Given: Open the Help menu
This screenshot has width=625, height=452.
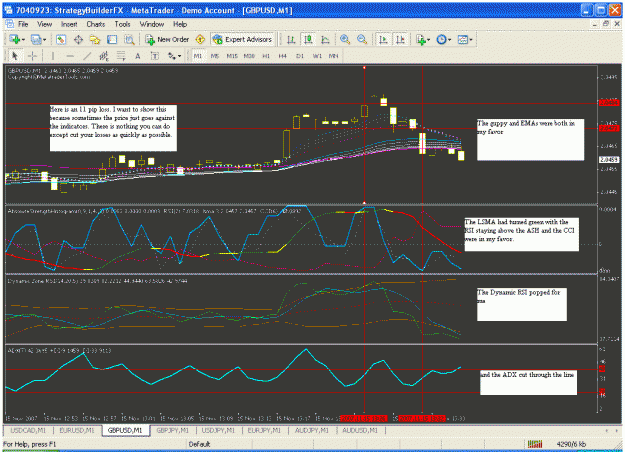Looking at the screenshot, I should [x=180, y=24].
